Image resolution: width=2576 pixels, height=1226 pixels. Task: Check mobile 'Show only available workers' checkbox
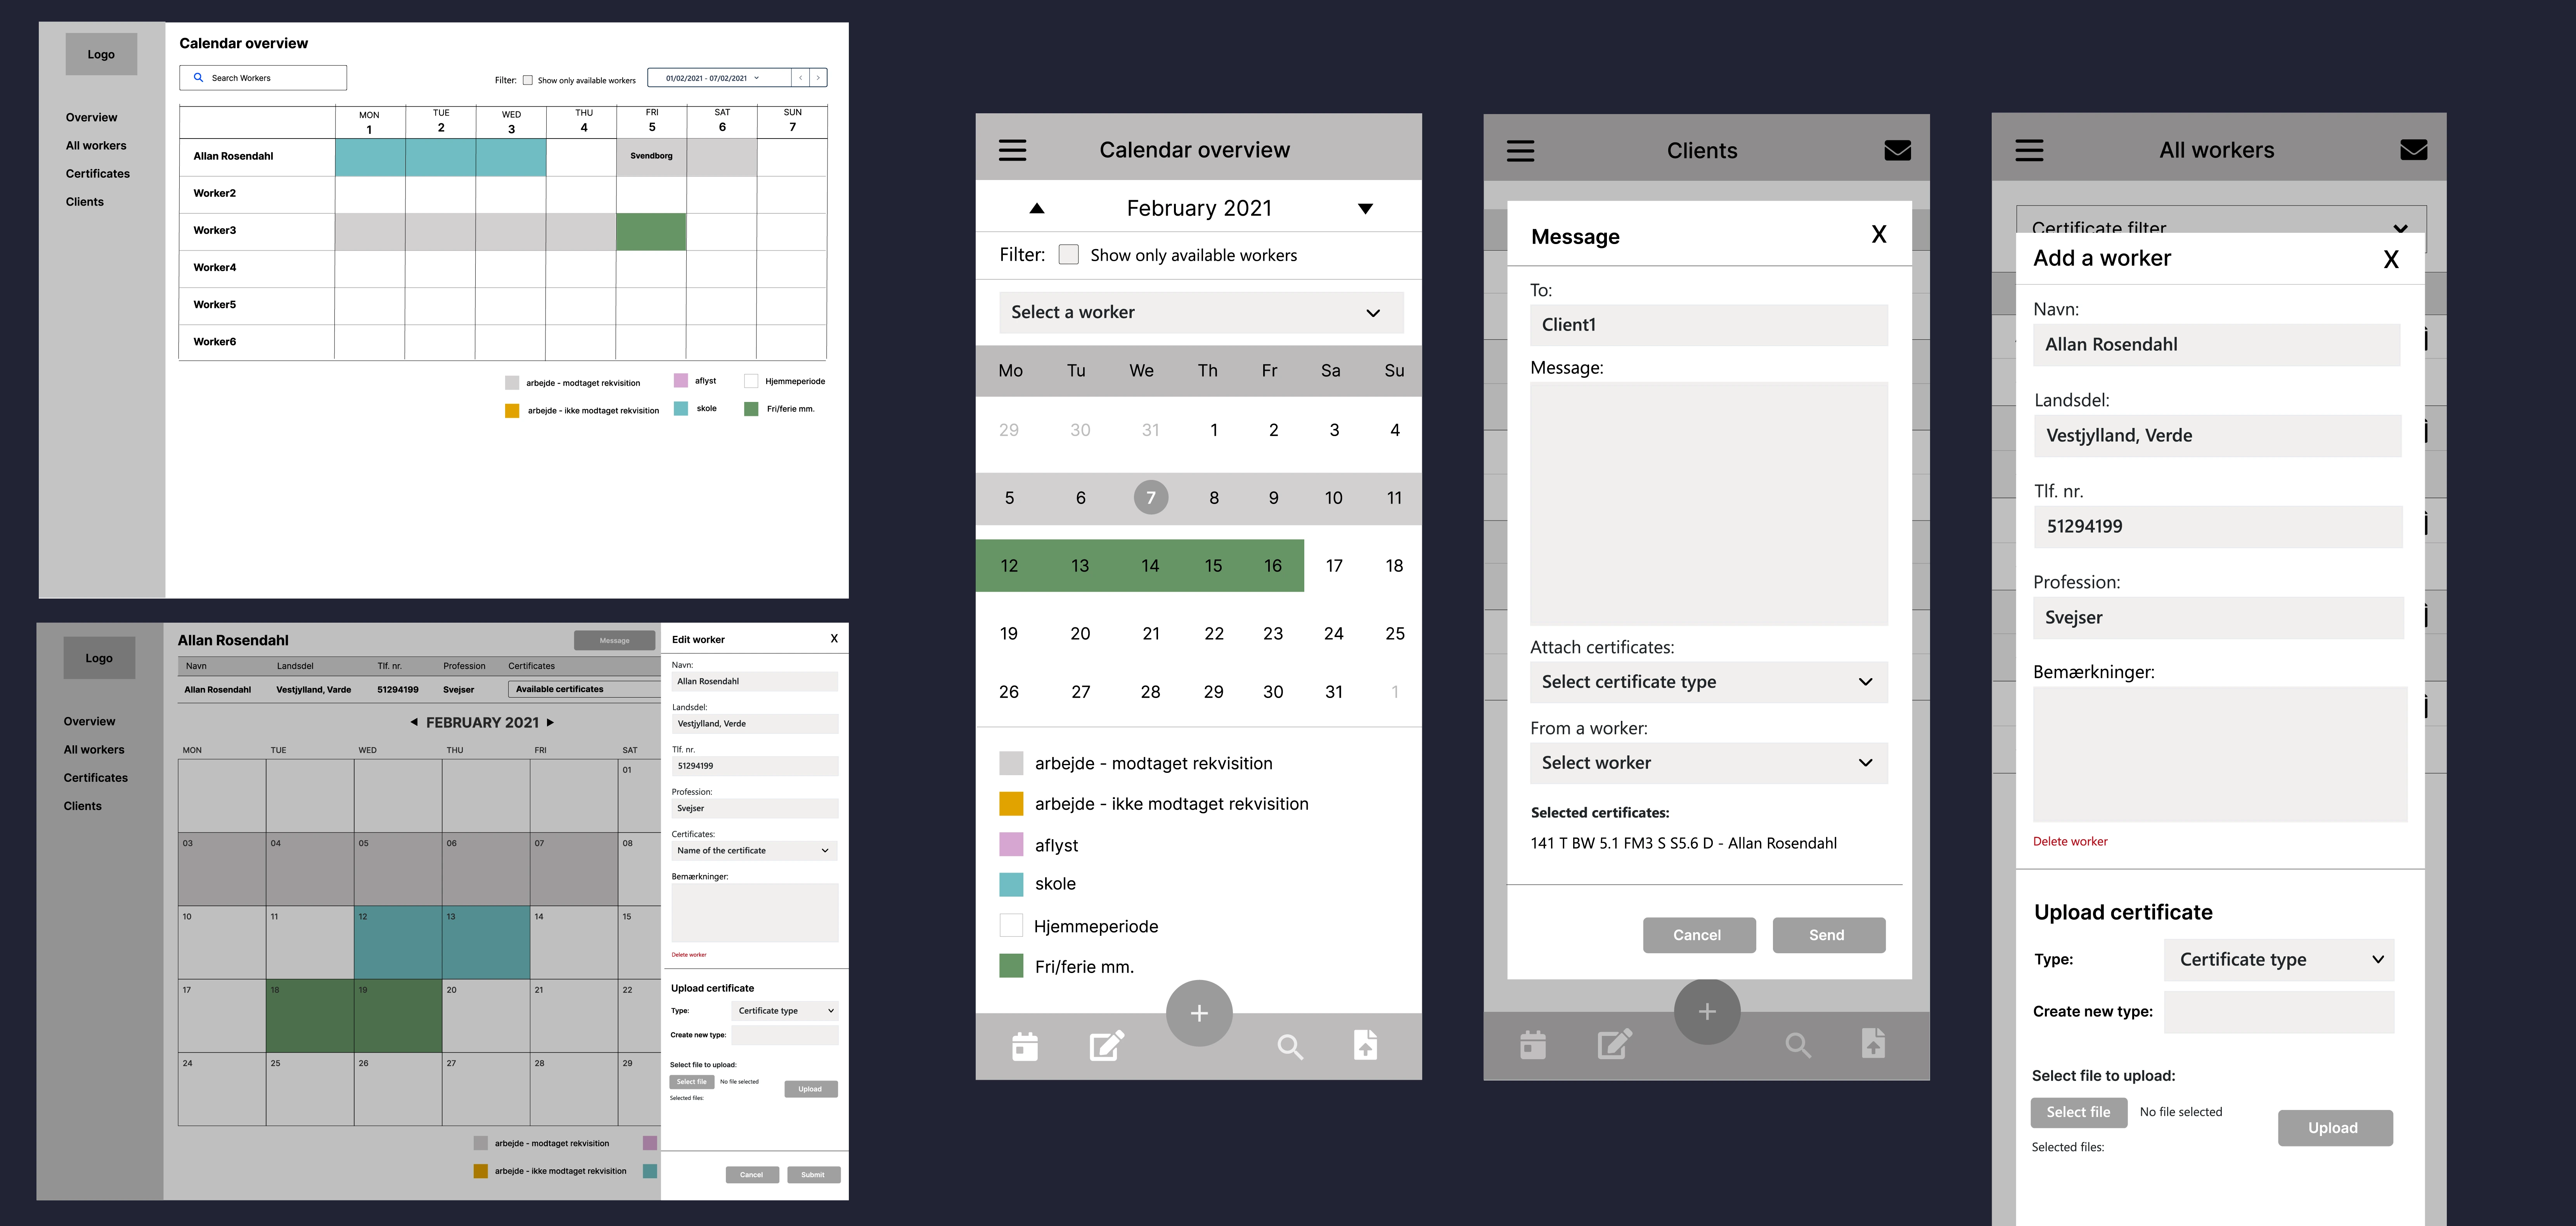(1068, 255)
